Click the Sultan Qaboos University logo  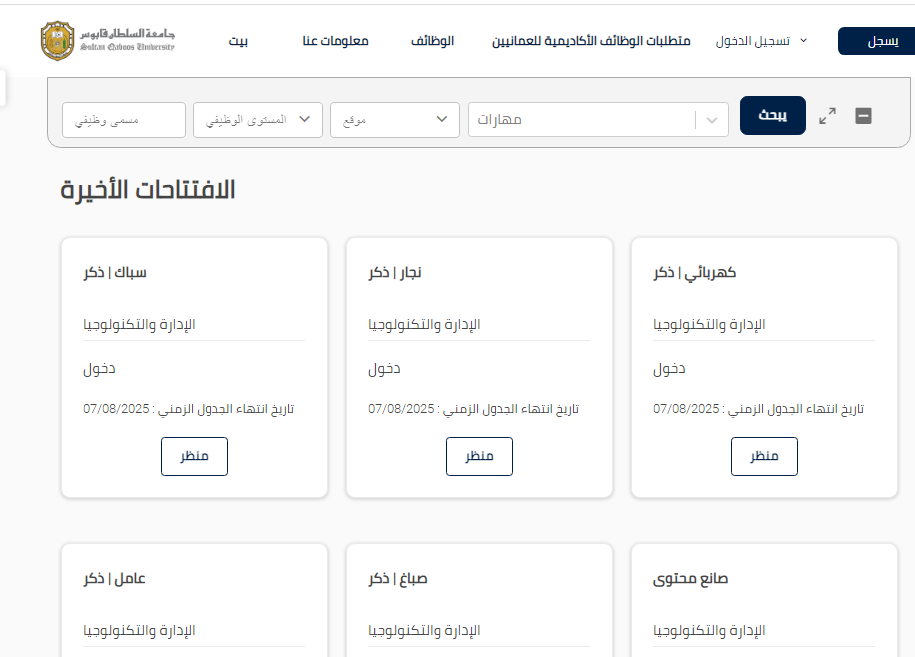click(108, 41)
